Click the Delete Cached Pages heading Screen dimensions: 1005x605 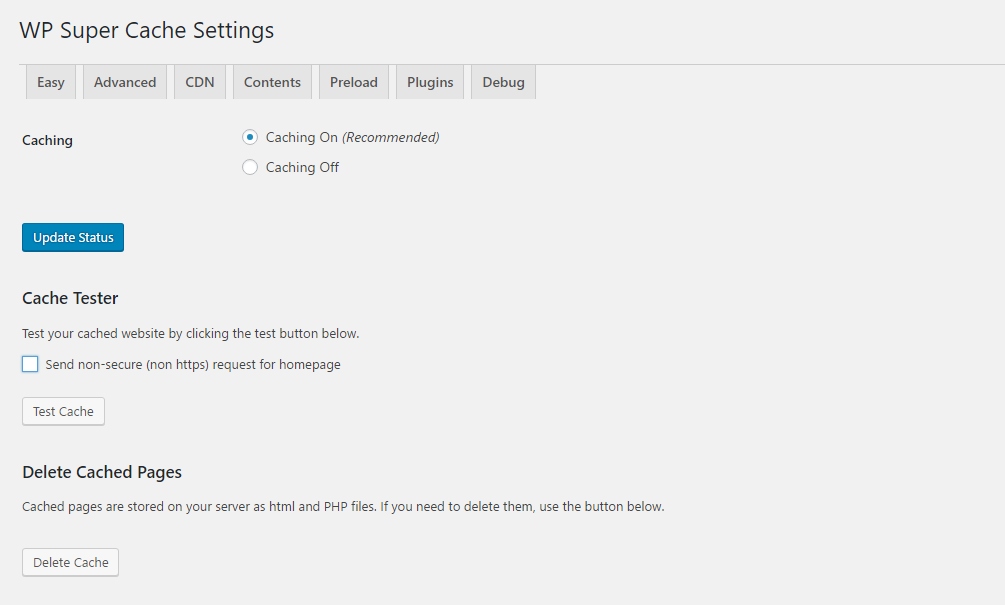coord(102,472)
